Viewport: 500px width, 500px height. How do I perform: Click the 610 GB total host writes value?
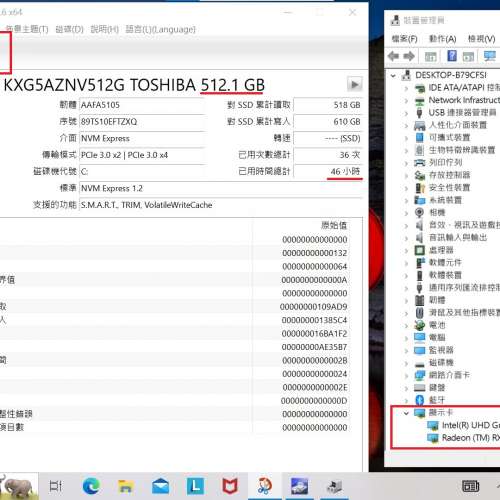(x=328, y=122)
